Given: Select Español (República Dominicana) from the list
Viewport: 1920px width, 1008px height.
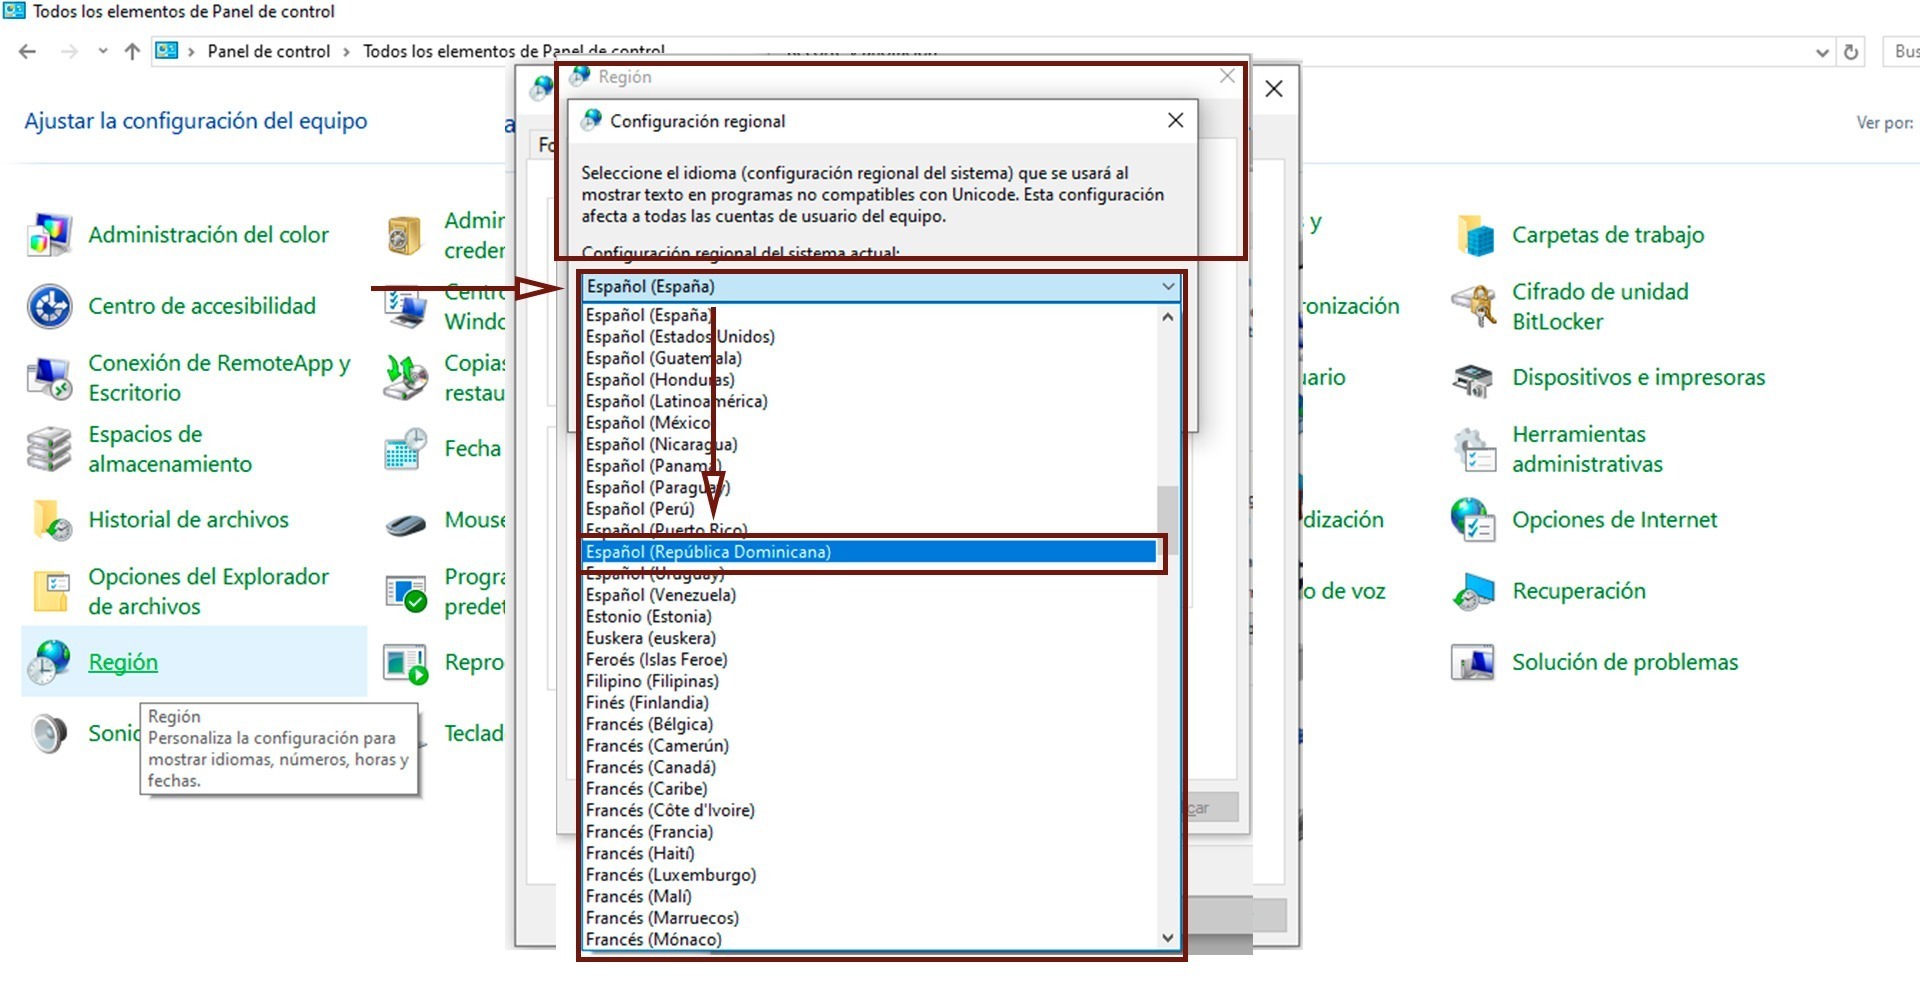Looking at the screenshot, I should [x=708, y=552].
